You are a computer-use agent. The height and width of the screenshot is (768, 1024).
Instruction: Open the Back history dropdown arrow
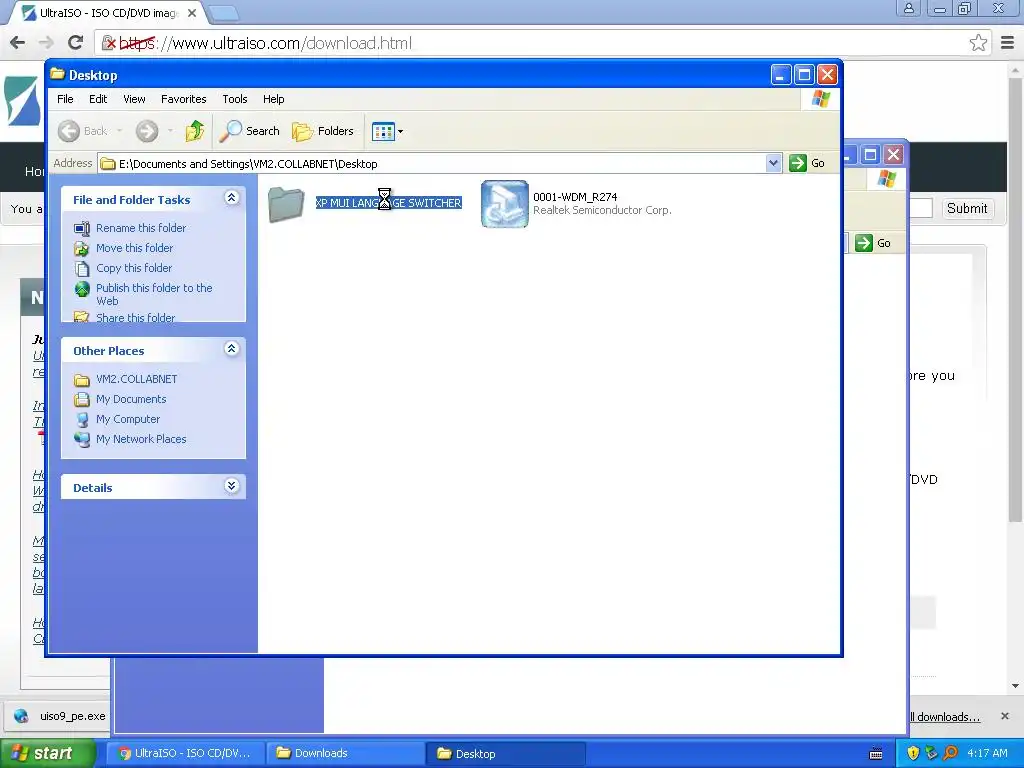[x=120, y=131]
